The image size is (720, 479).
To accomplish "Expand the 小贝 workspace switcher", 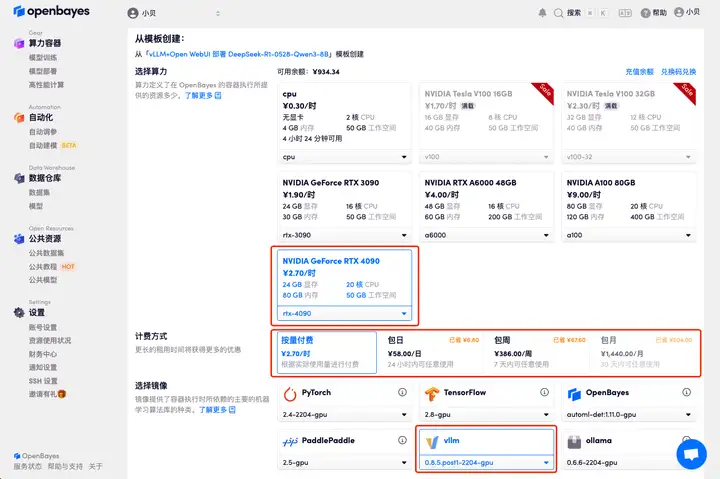I will pyautogui.click(x=218, y=13).
